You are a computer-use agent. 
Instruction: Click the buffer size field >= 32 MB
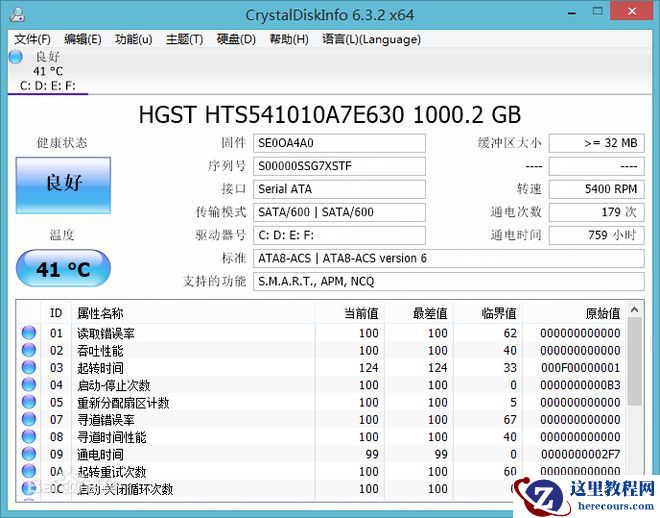click(597, 143)
